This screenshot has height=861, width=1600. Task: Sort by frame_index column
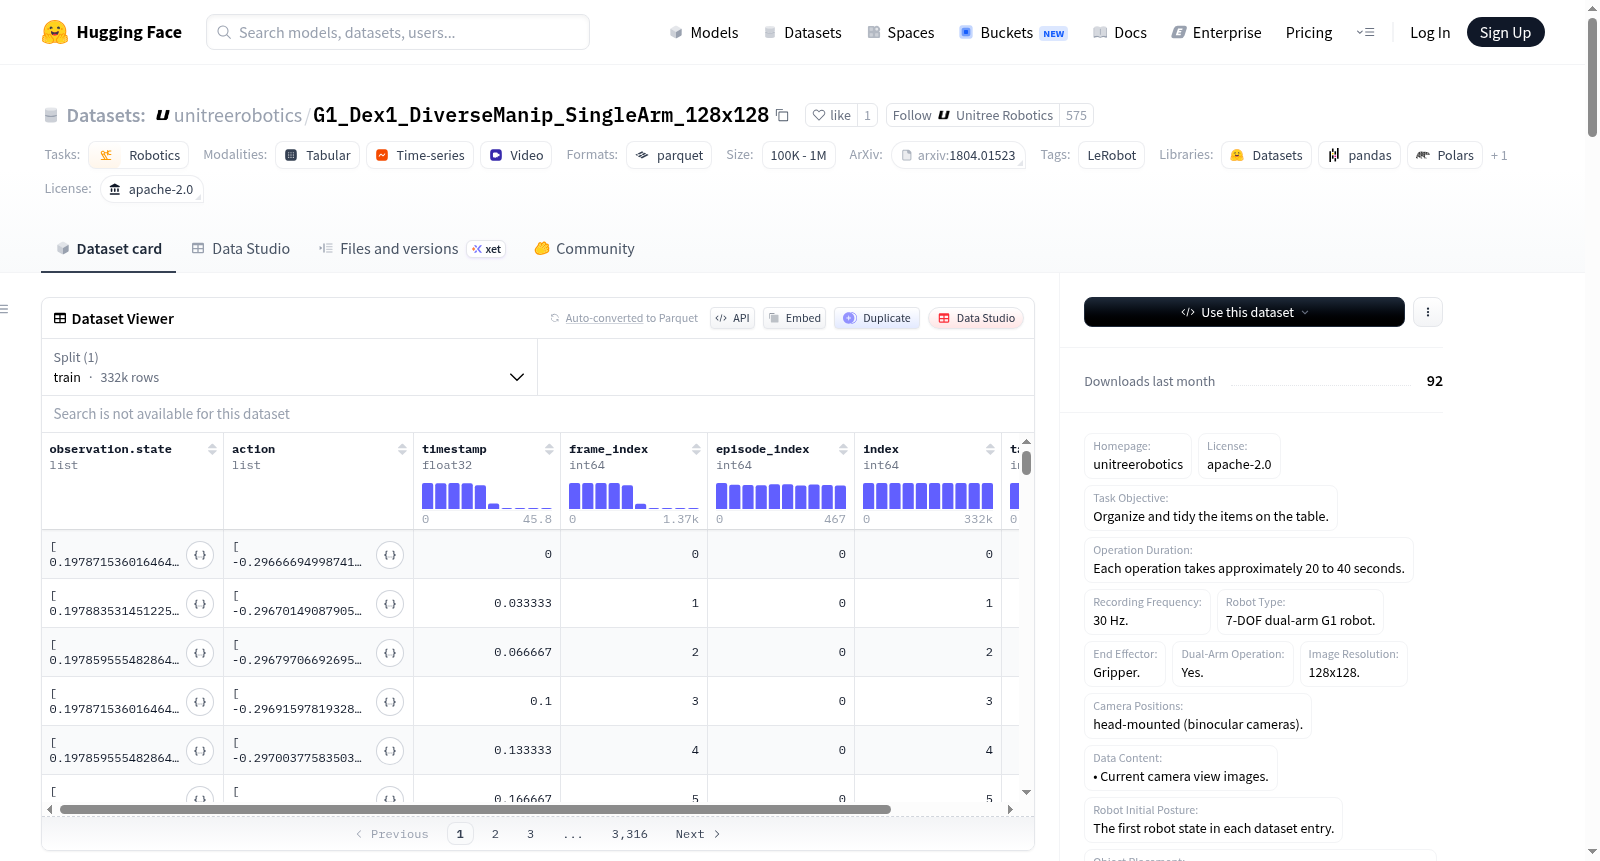tap(696, 449)
